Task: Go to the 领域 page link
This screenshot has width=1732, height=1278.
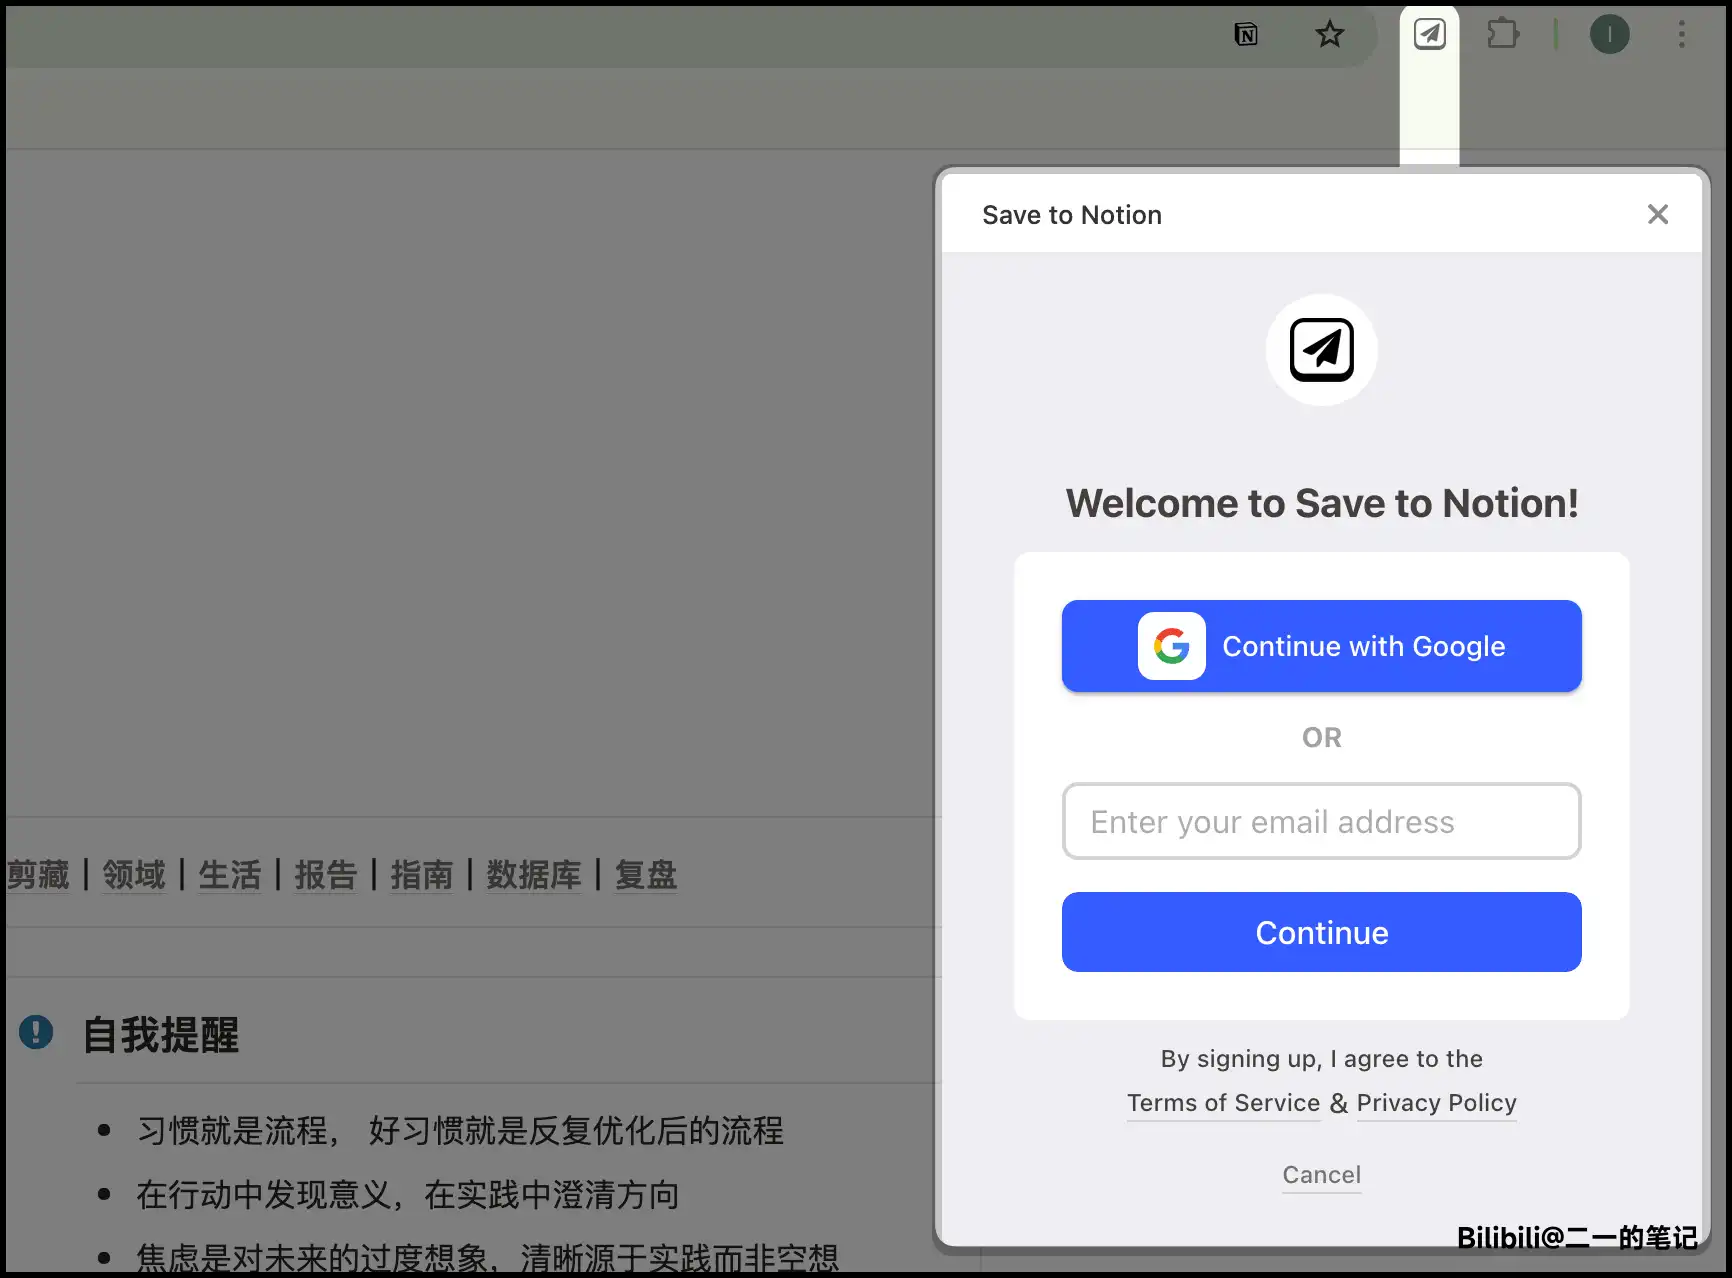Action: [x=134, y=875]
